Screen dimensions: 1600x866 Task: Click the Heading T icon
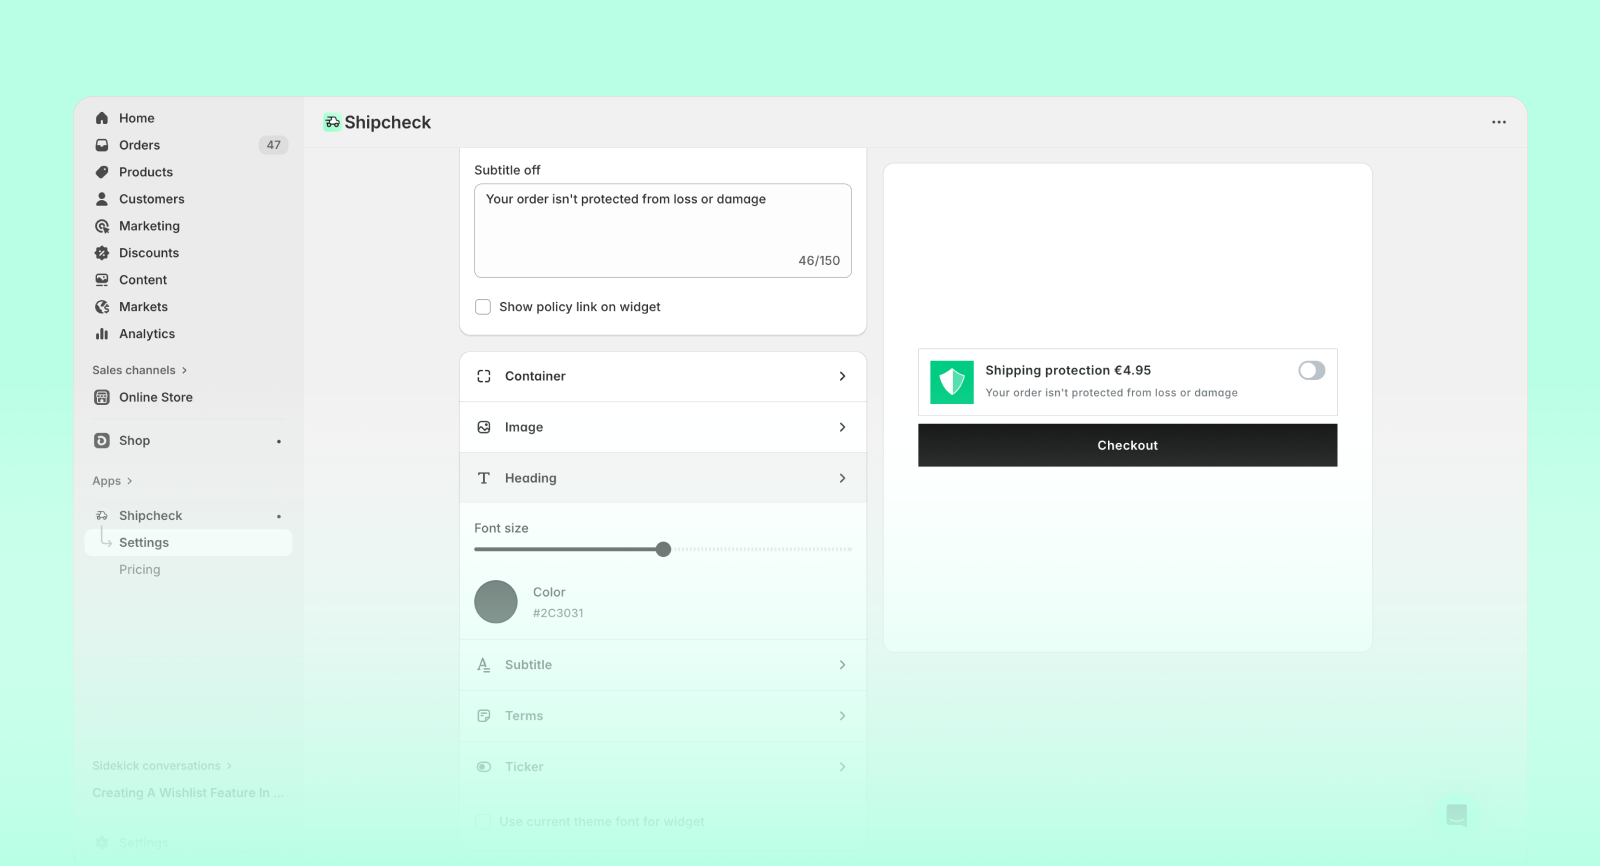click(484, 478)
